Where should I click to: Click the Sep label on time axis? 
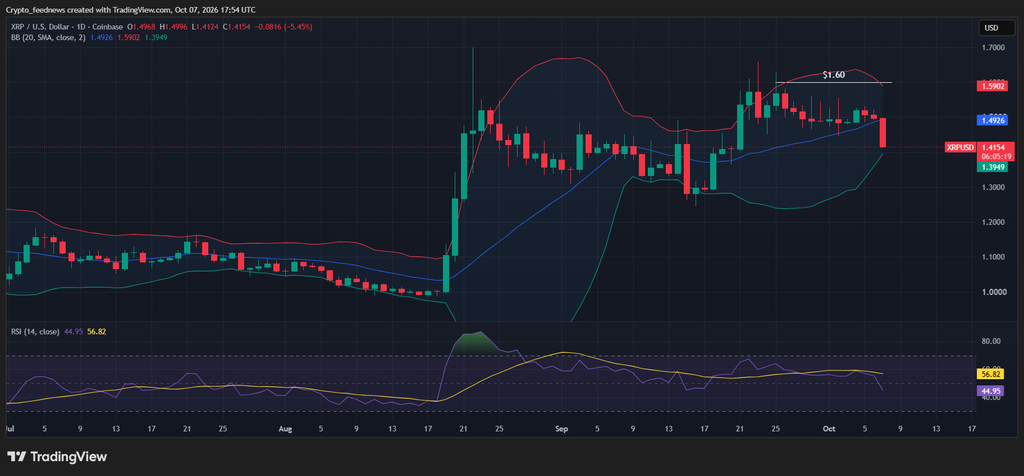562,429
